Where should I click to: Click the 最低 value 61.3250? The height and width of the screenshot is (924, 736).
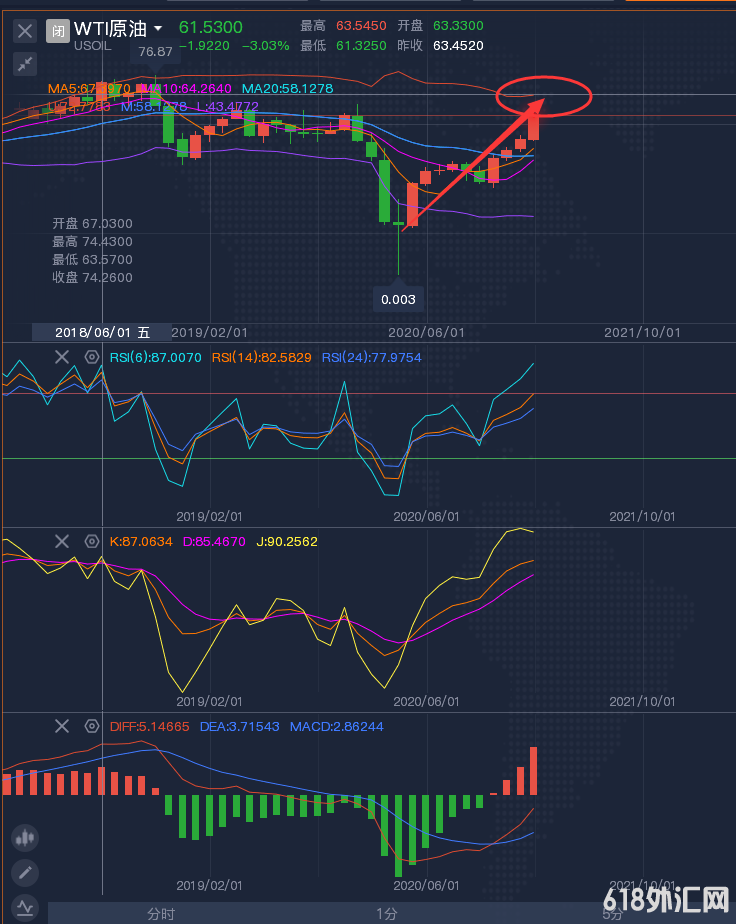[361, 46]
